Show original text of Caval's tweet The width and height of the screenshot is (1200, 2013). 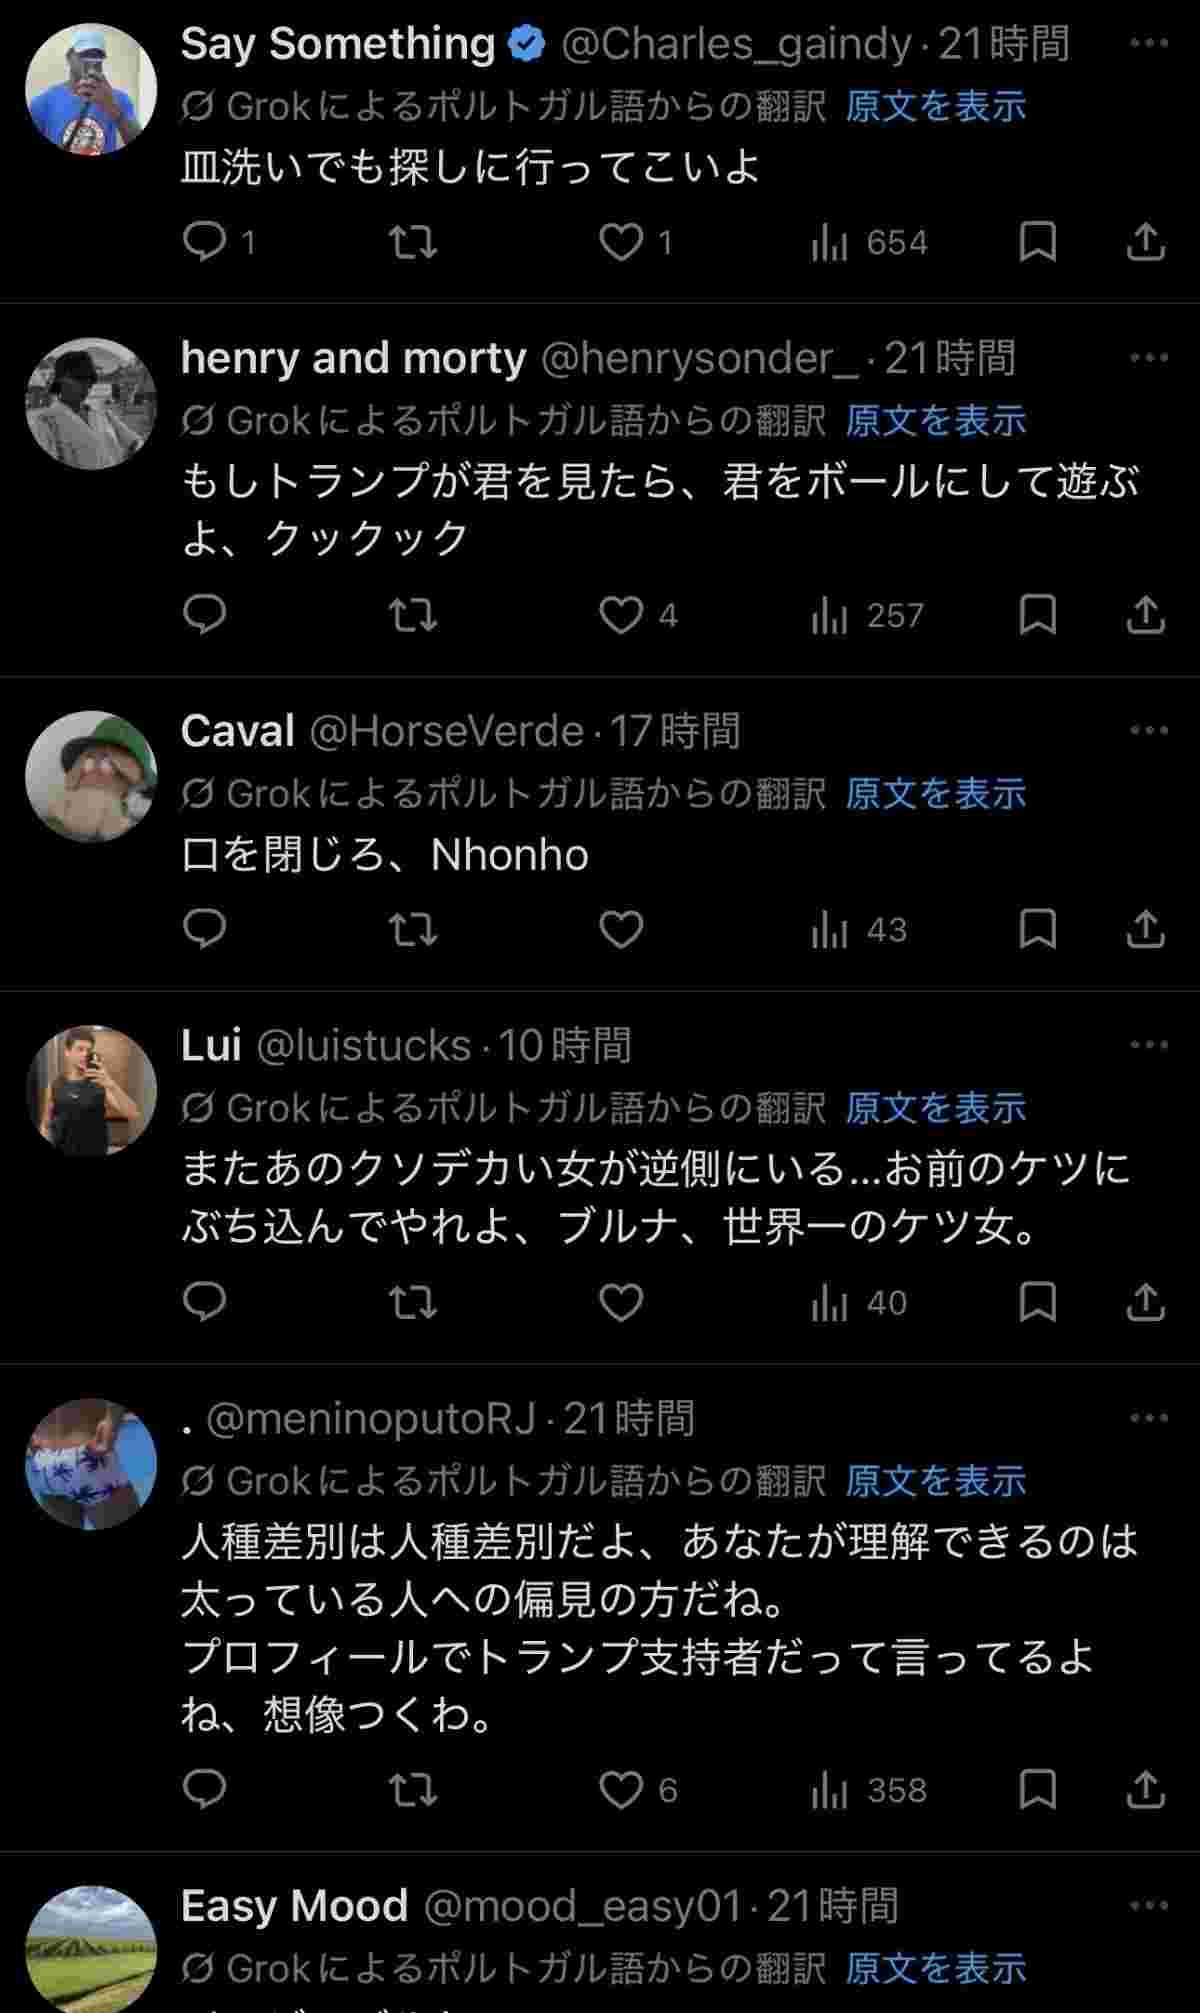935,794
